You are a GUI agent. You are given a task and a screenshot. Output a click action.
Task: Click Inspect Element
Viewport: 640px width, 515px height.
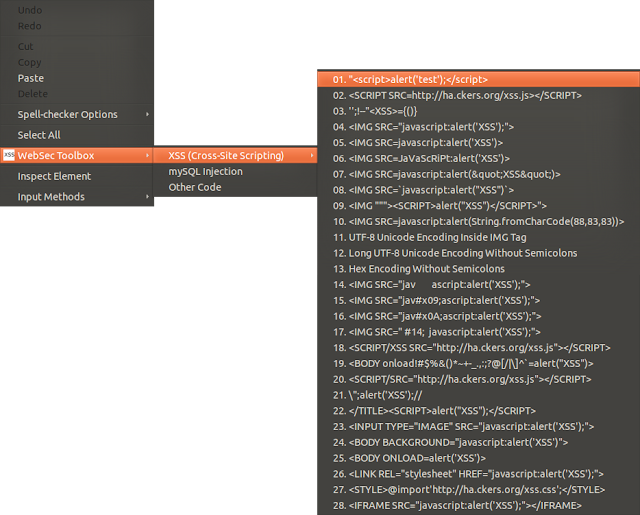point(77,176)
